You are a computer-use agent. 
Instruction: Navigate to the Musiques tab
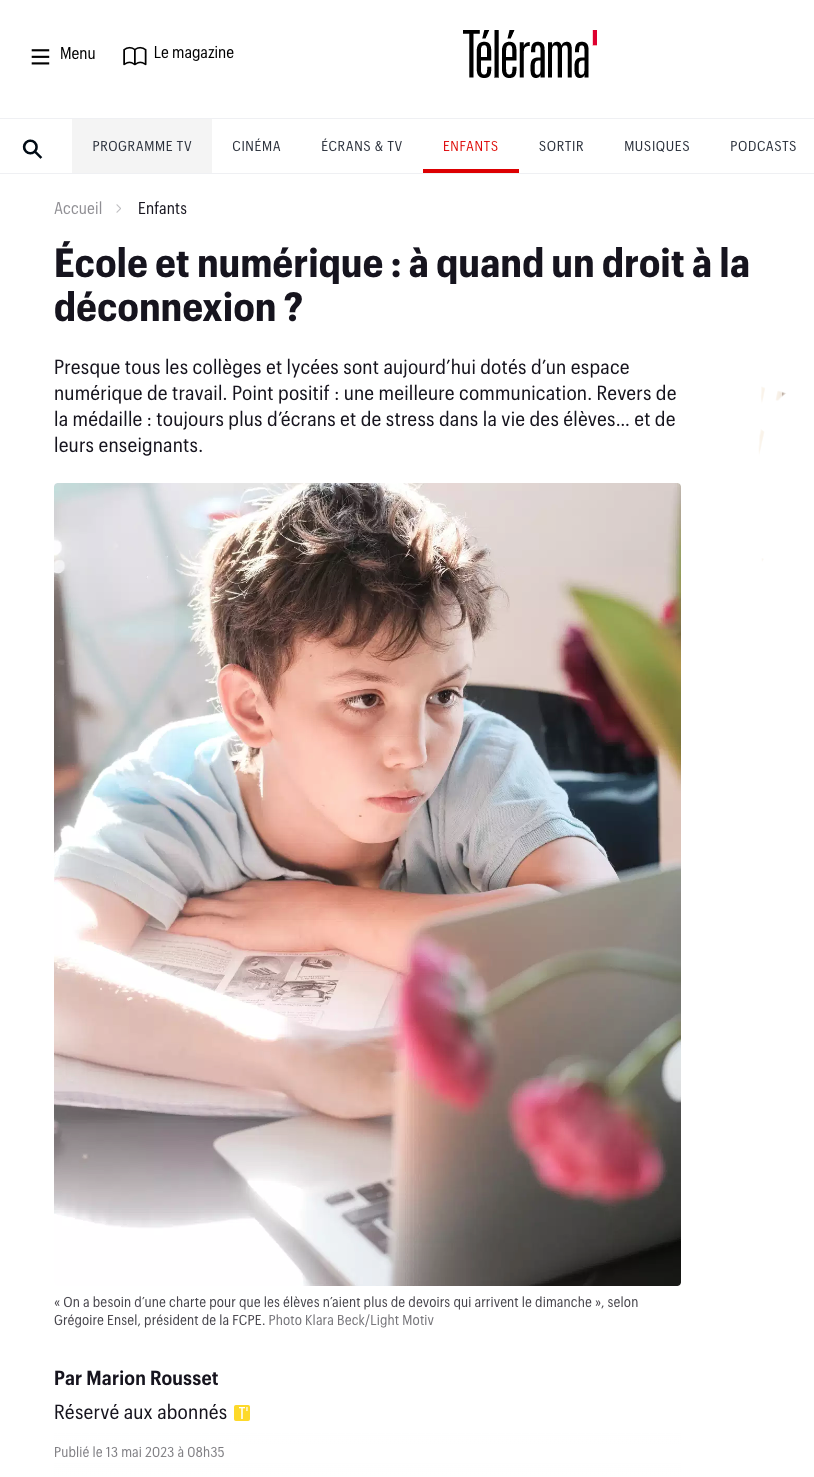point(657,146)
